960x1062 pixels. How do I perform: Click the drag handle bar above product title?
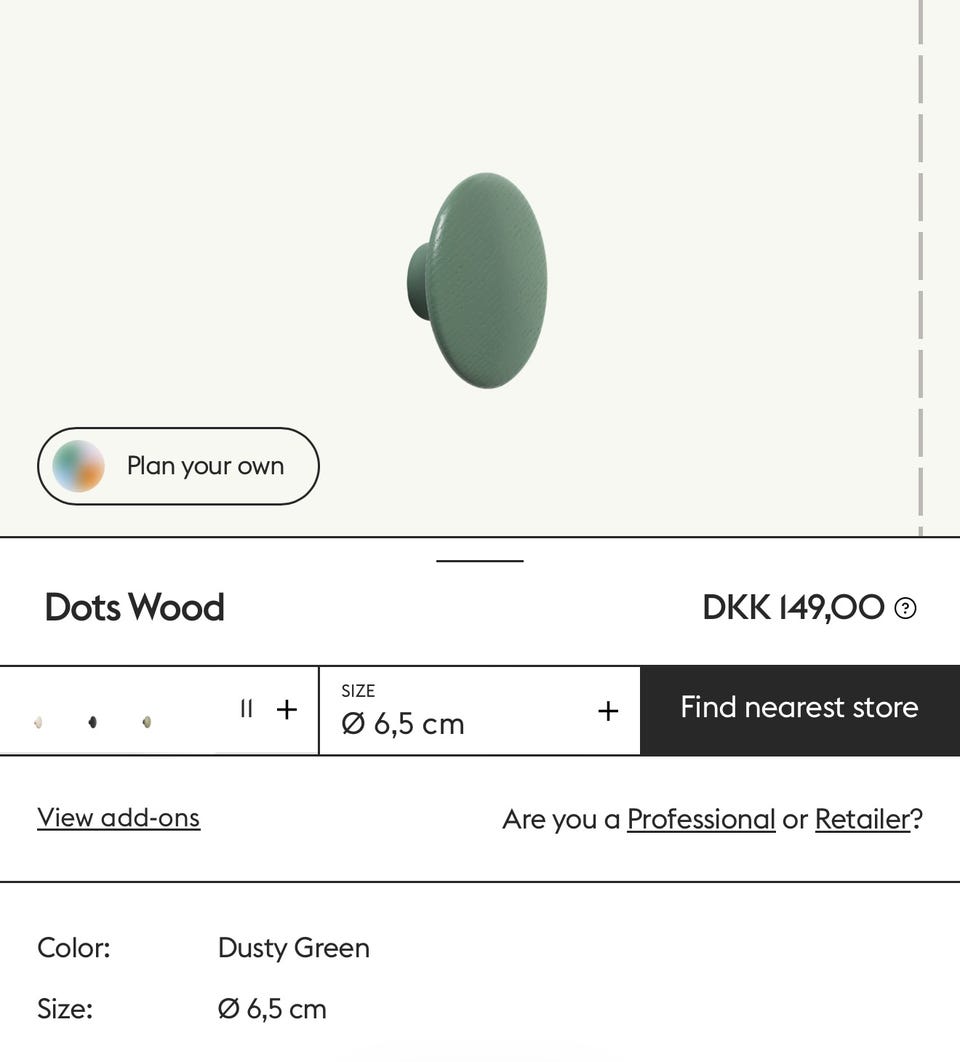tap(480, 561)
